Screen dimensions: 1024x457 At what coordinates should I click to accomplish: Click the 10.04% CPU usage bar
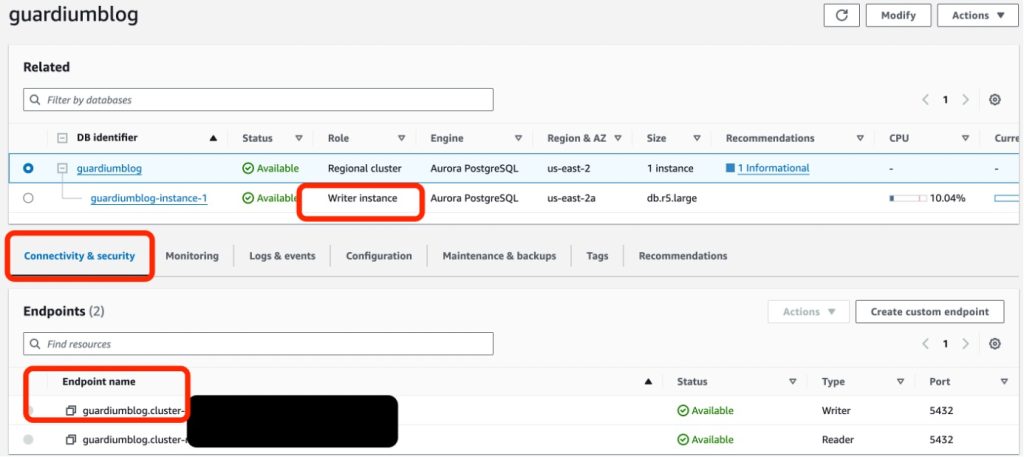[x=908, y=198]
